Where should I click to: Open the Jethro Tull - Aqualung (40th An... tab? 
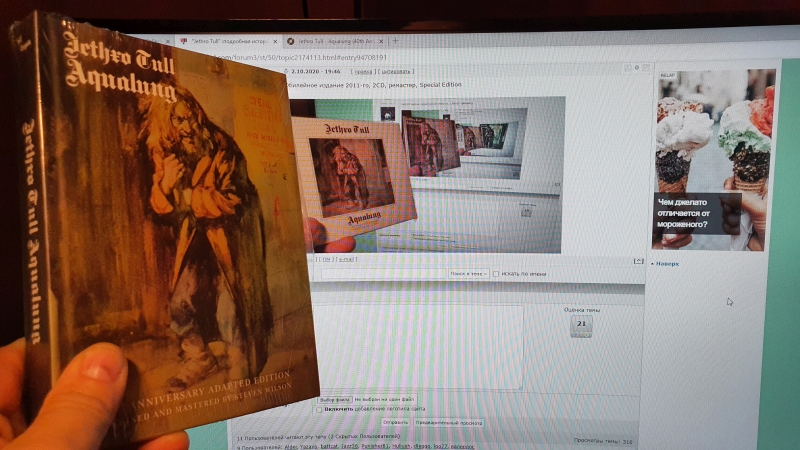(333, 41)
